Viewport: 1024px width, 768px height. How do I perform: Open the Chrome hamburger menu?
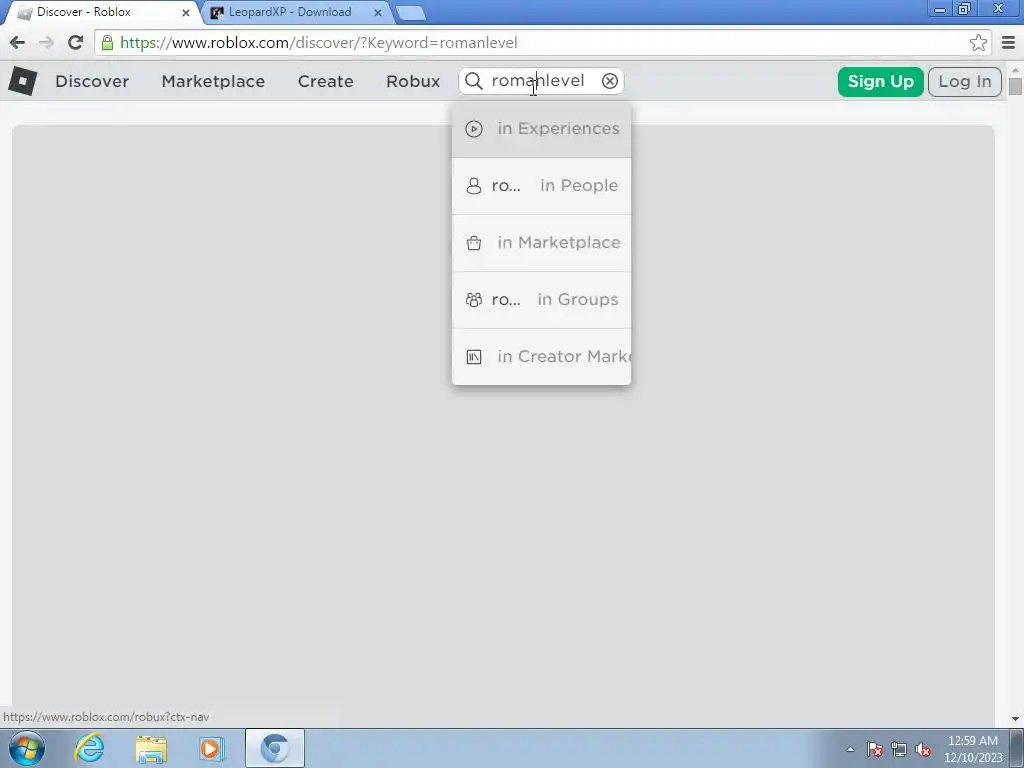click(1008, 42)
